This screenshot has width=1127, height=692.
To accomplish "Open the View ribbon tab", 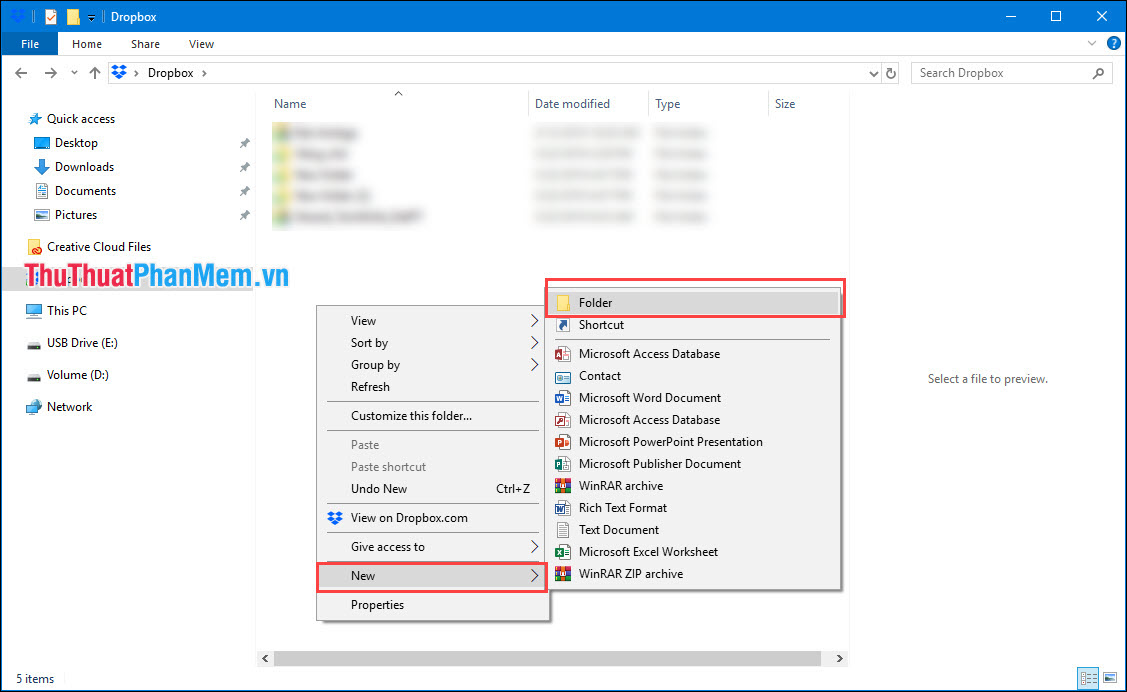I will pos(201,44).
